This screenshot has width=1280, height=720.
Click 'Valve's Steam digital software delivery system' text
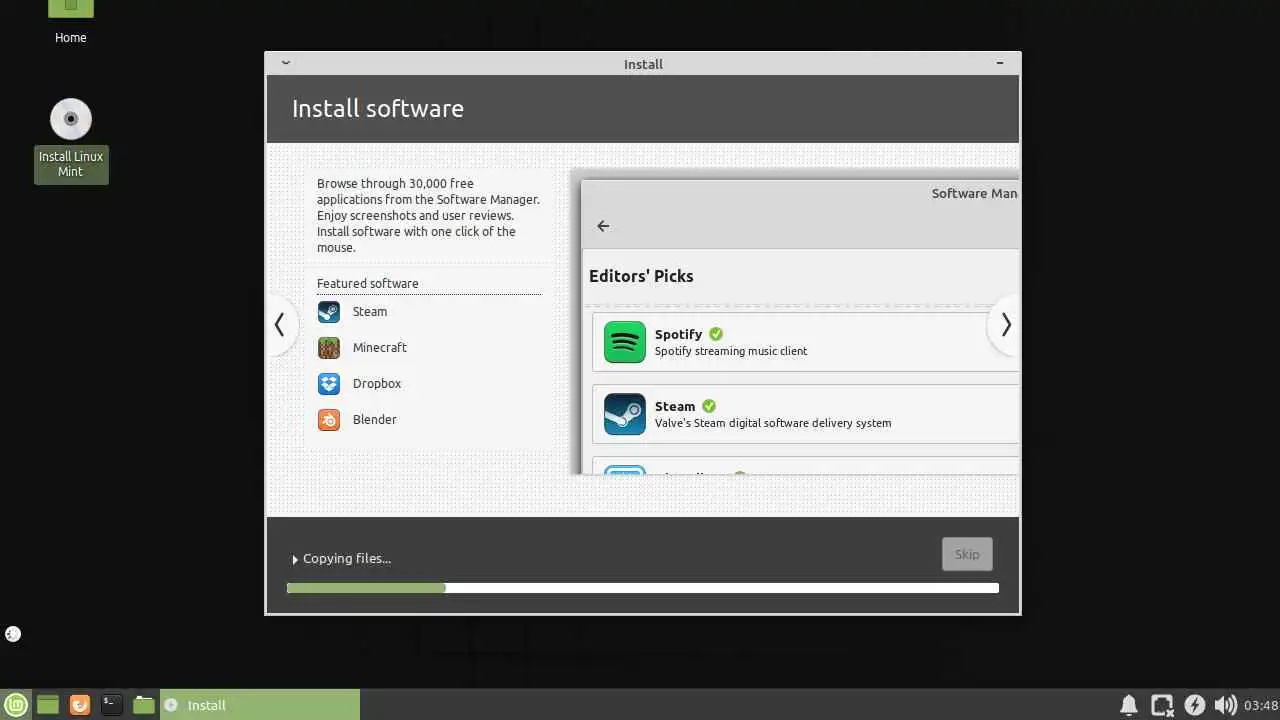(773, 423)
